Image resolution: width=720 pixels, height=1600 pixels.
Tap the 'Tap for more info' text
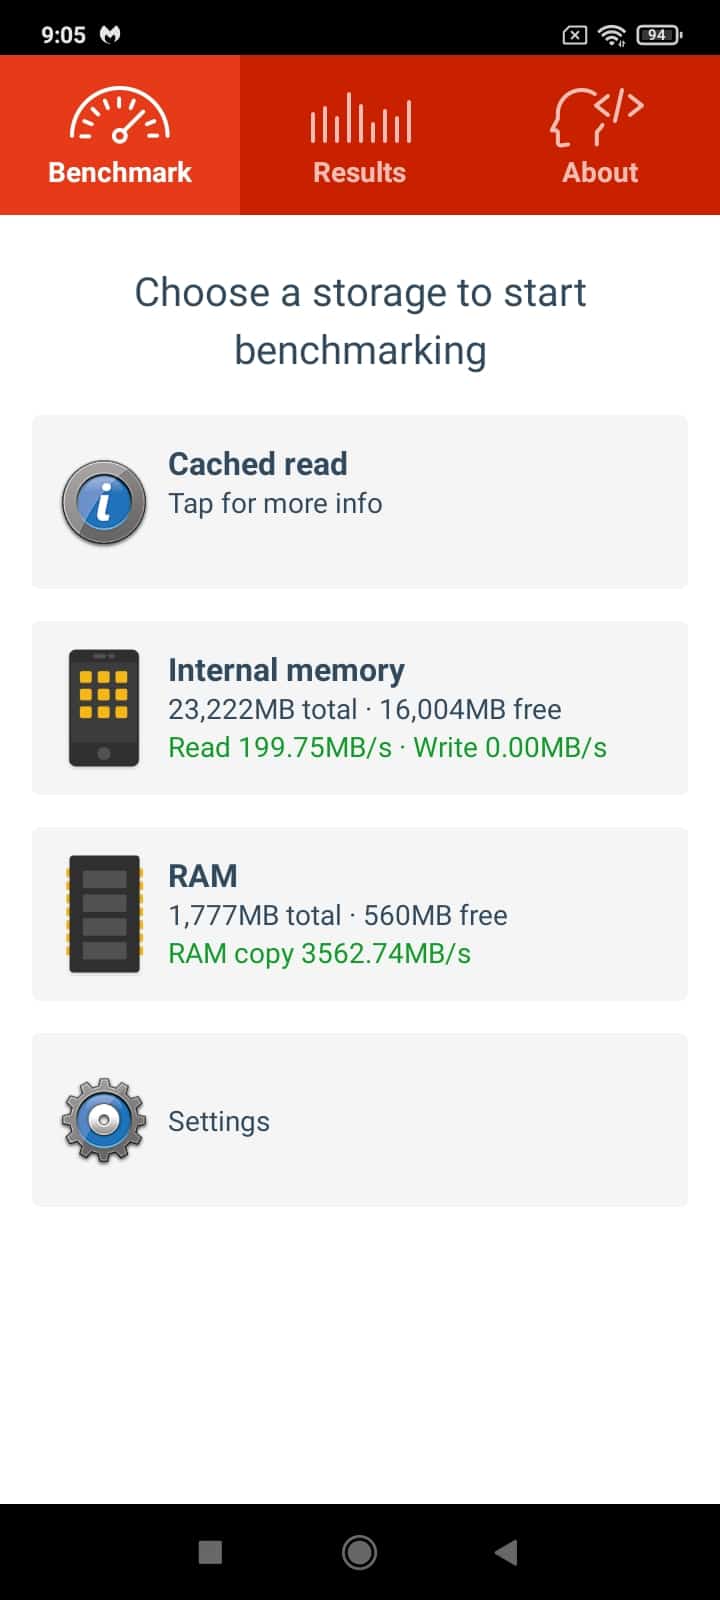tap(275, 503)
